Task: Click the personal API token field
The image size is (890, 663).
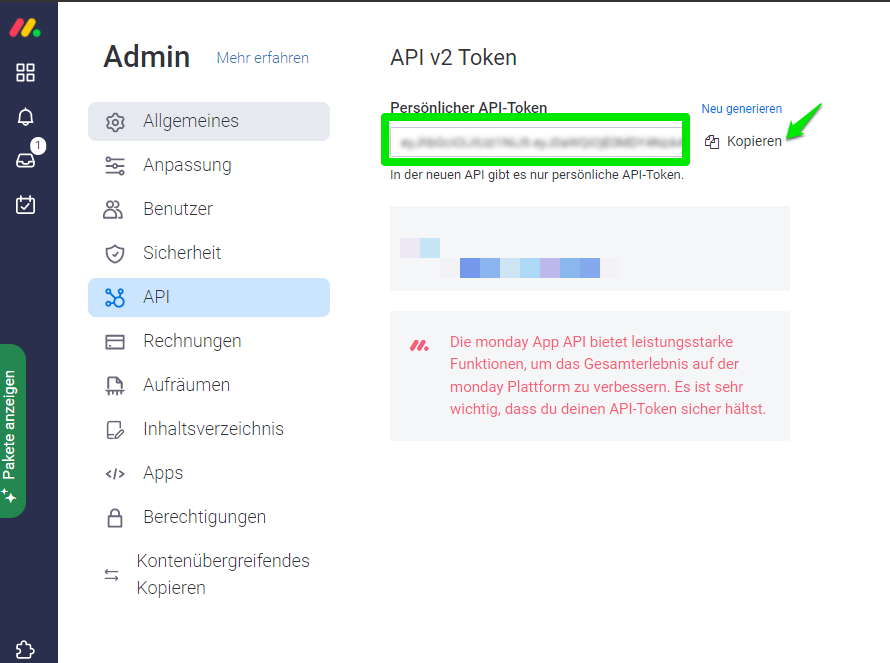Action: (x=536, y=142)
